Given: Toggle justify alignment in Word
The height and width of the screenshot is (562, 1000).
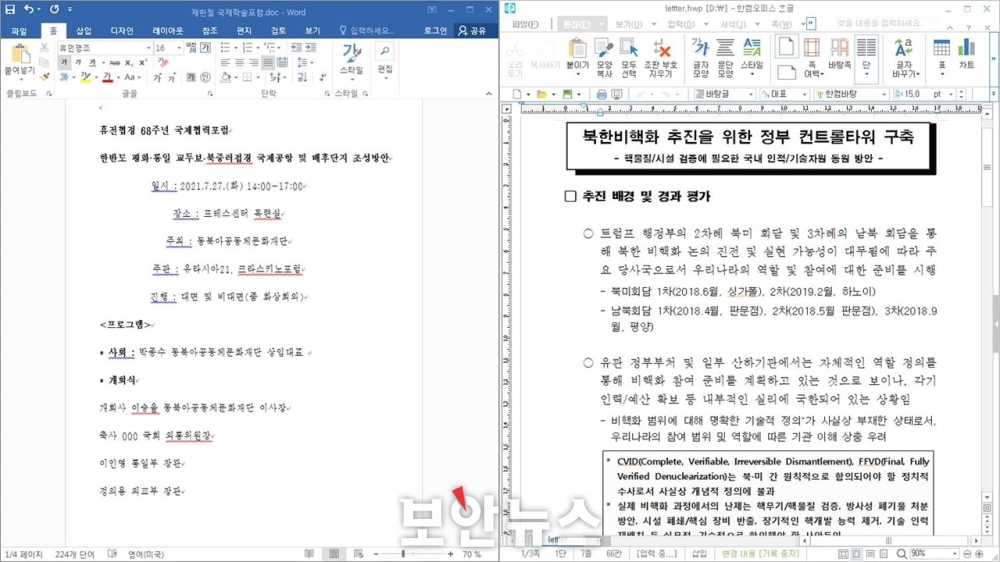Looking at the screenshot, I should click(268, 63).
